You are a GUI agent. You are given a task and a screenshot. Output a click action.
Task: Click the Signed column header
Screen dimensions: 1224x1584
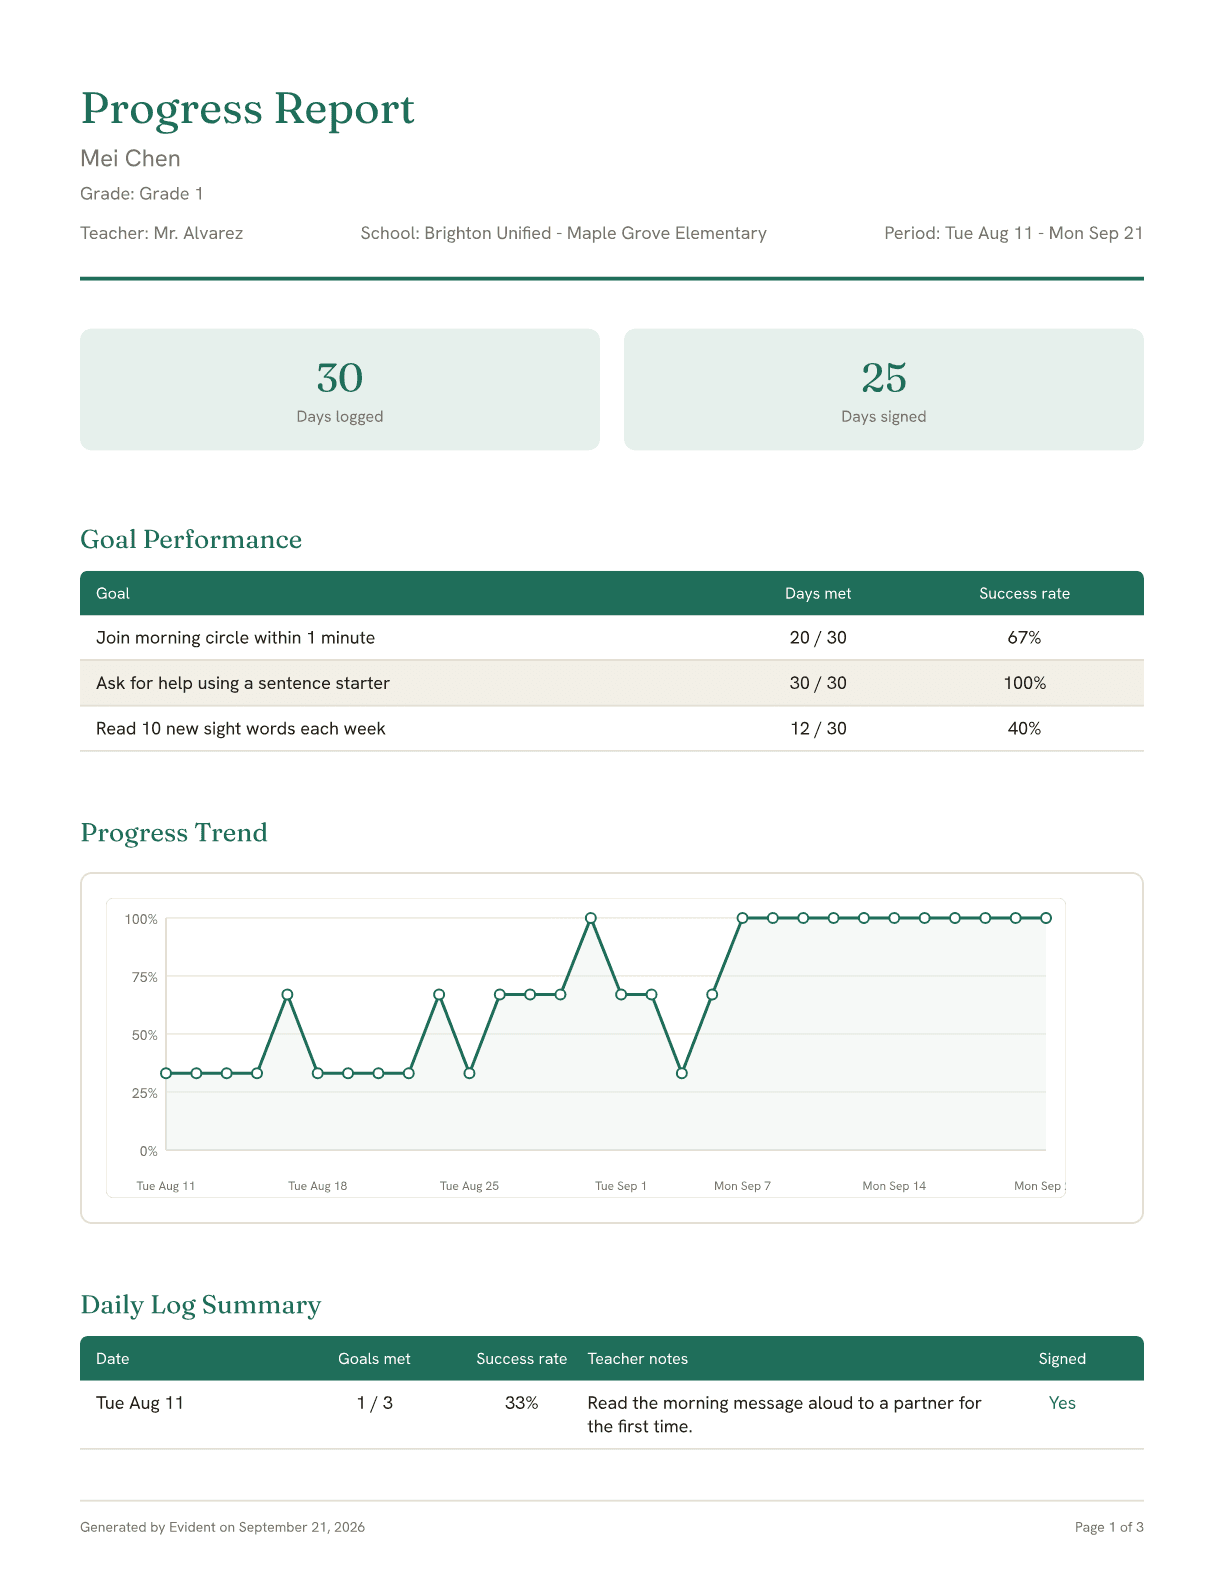[1062, 1359]
